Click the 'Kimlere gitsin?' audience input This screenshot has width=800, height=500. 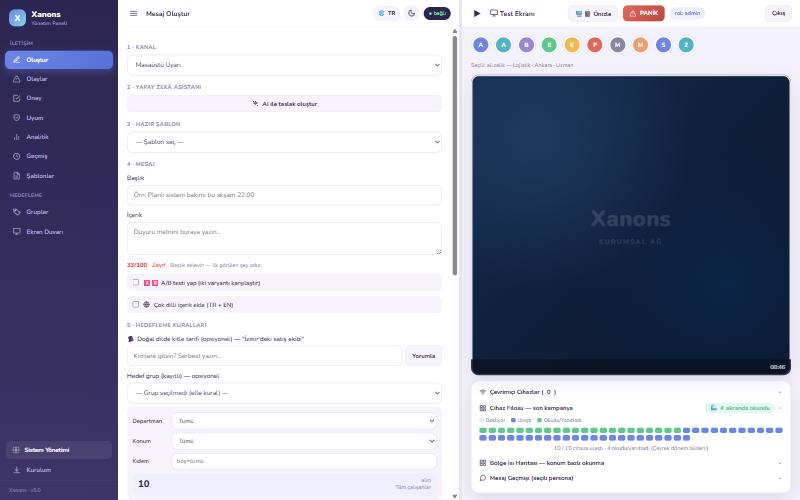[264, 356]
